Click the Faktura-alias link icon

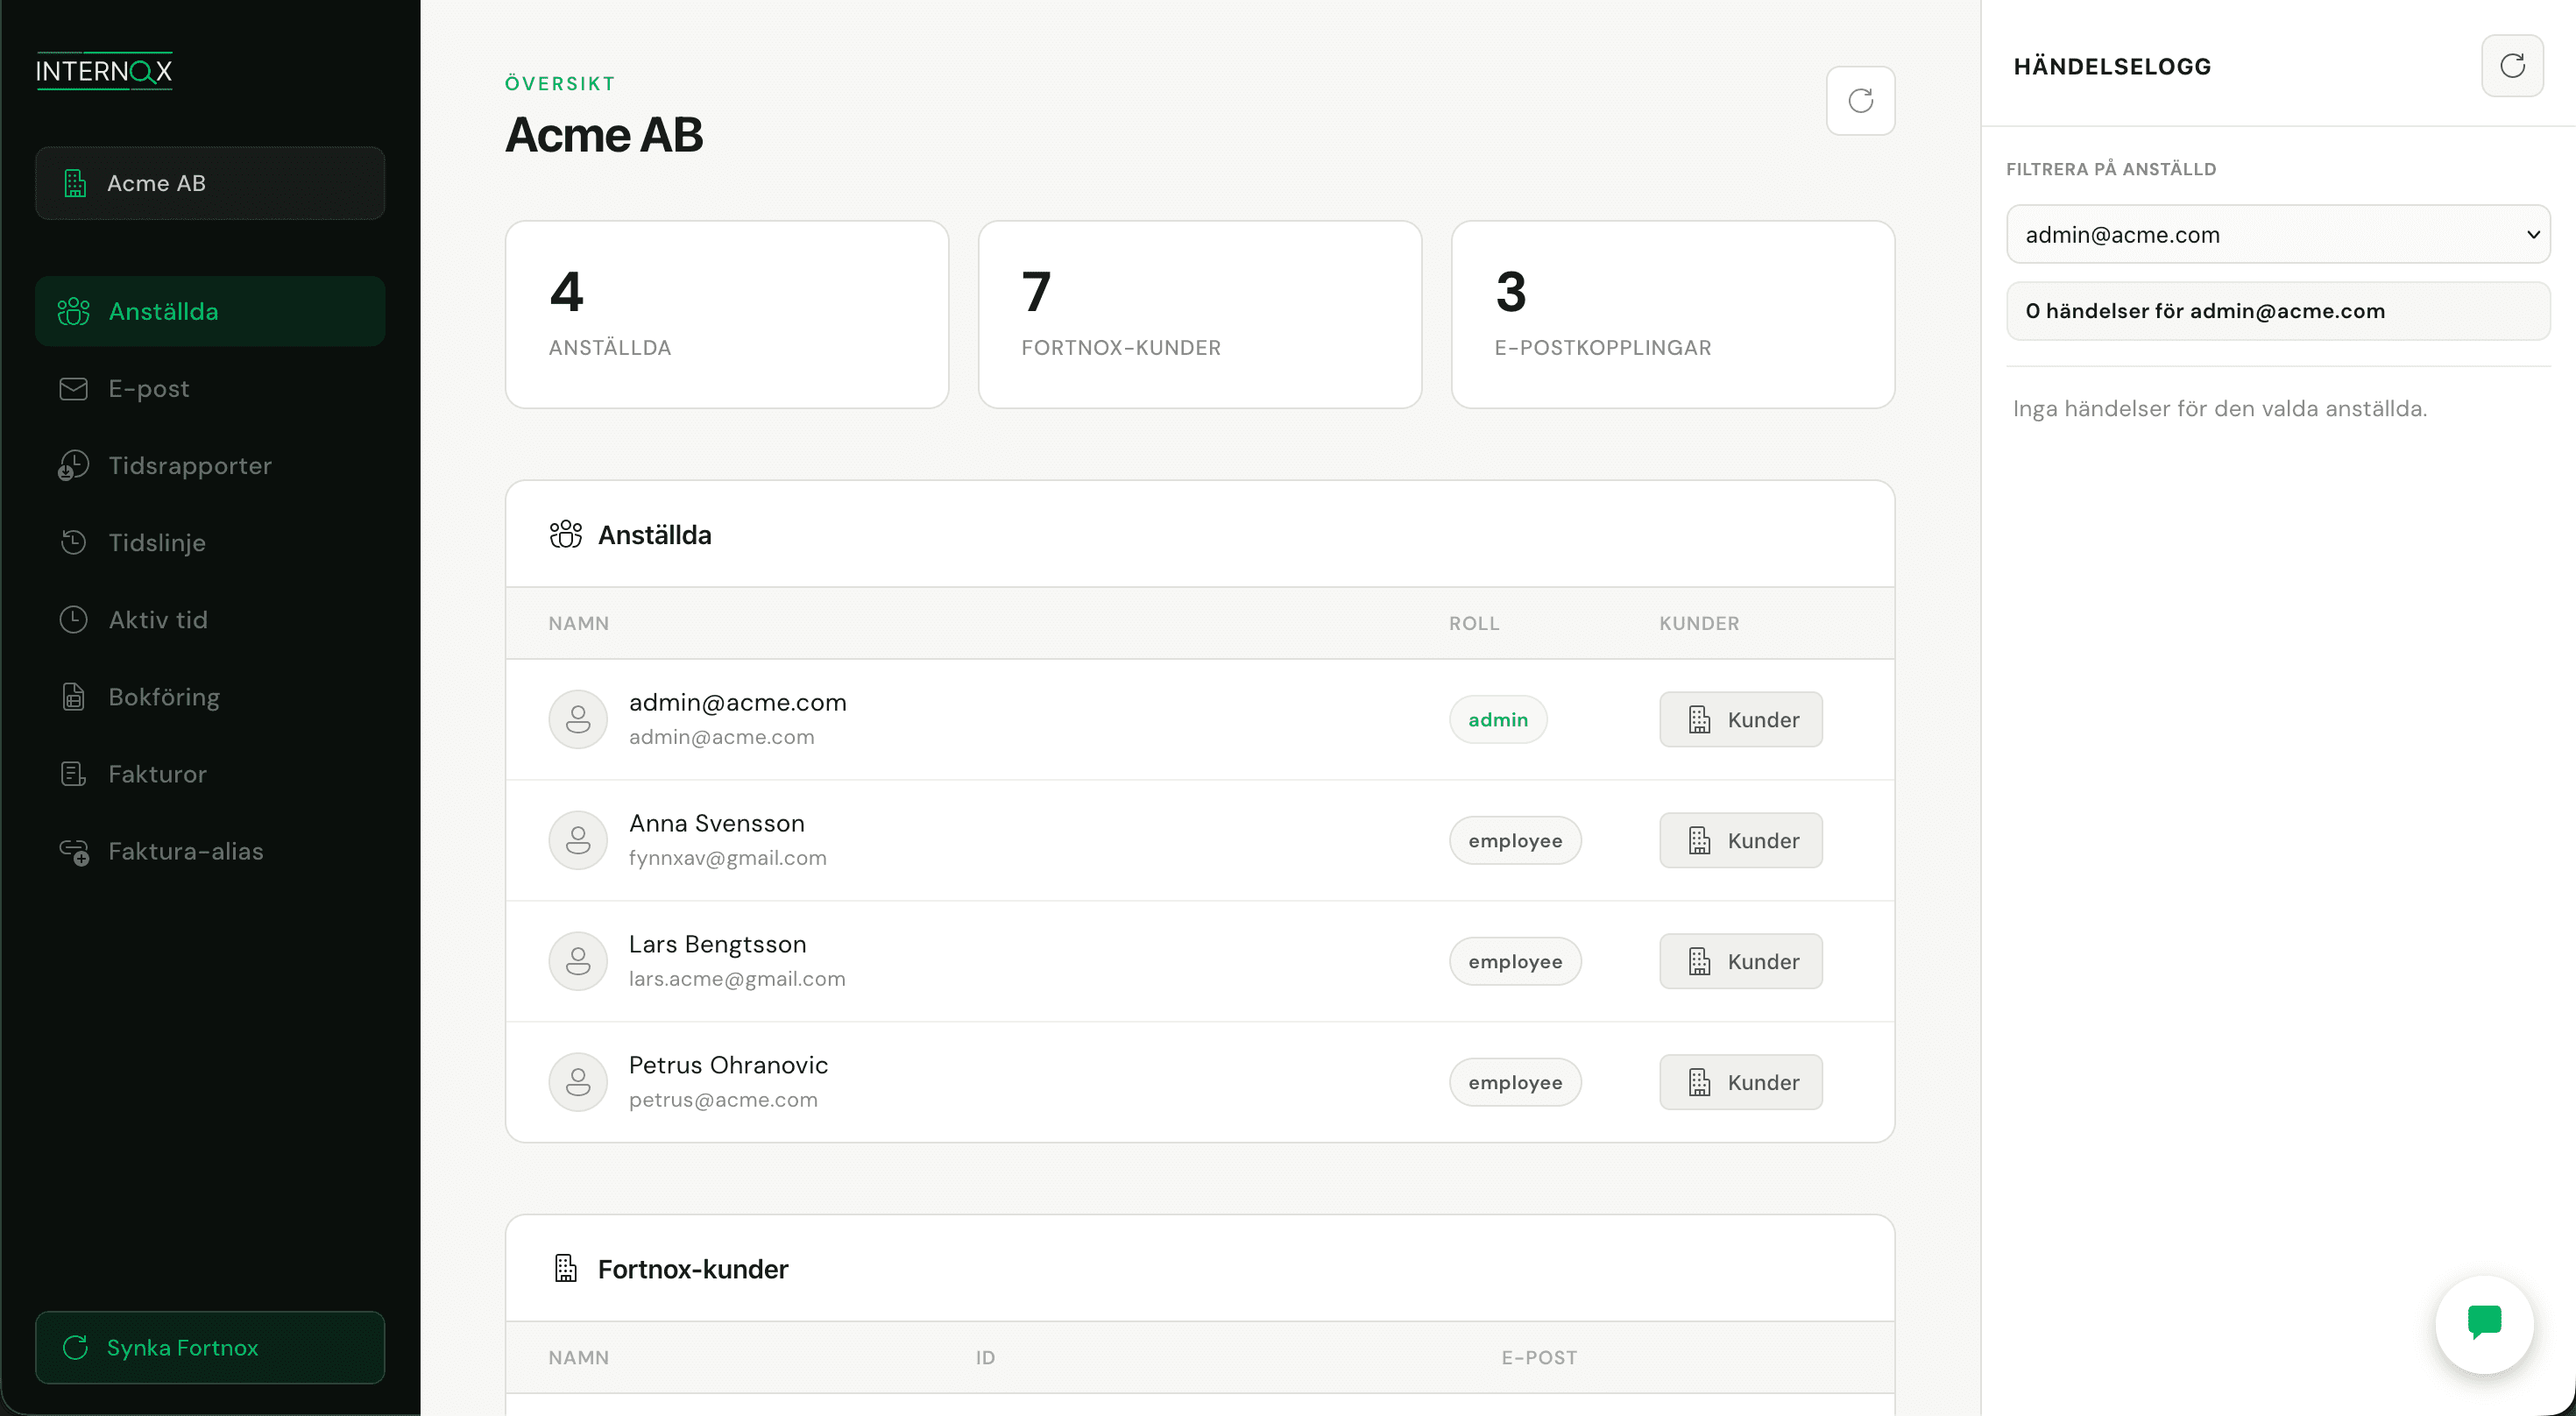click(x=74, y=851)
